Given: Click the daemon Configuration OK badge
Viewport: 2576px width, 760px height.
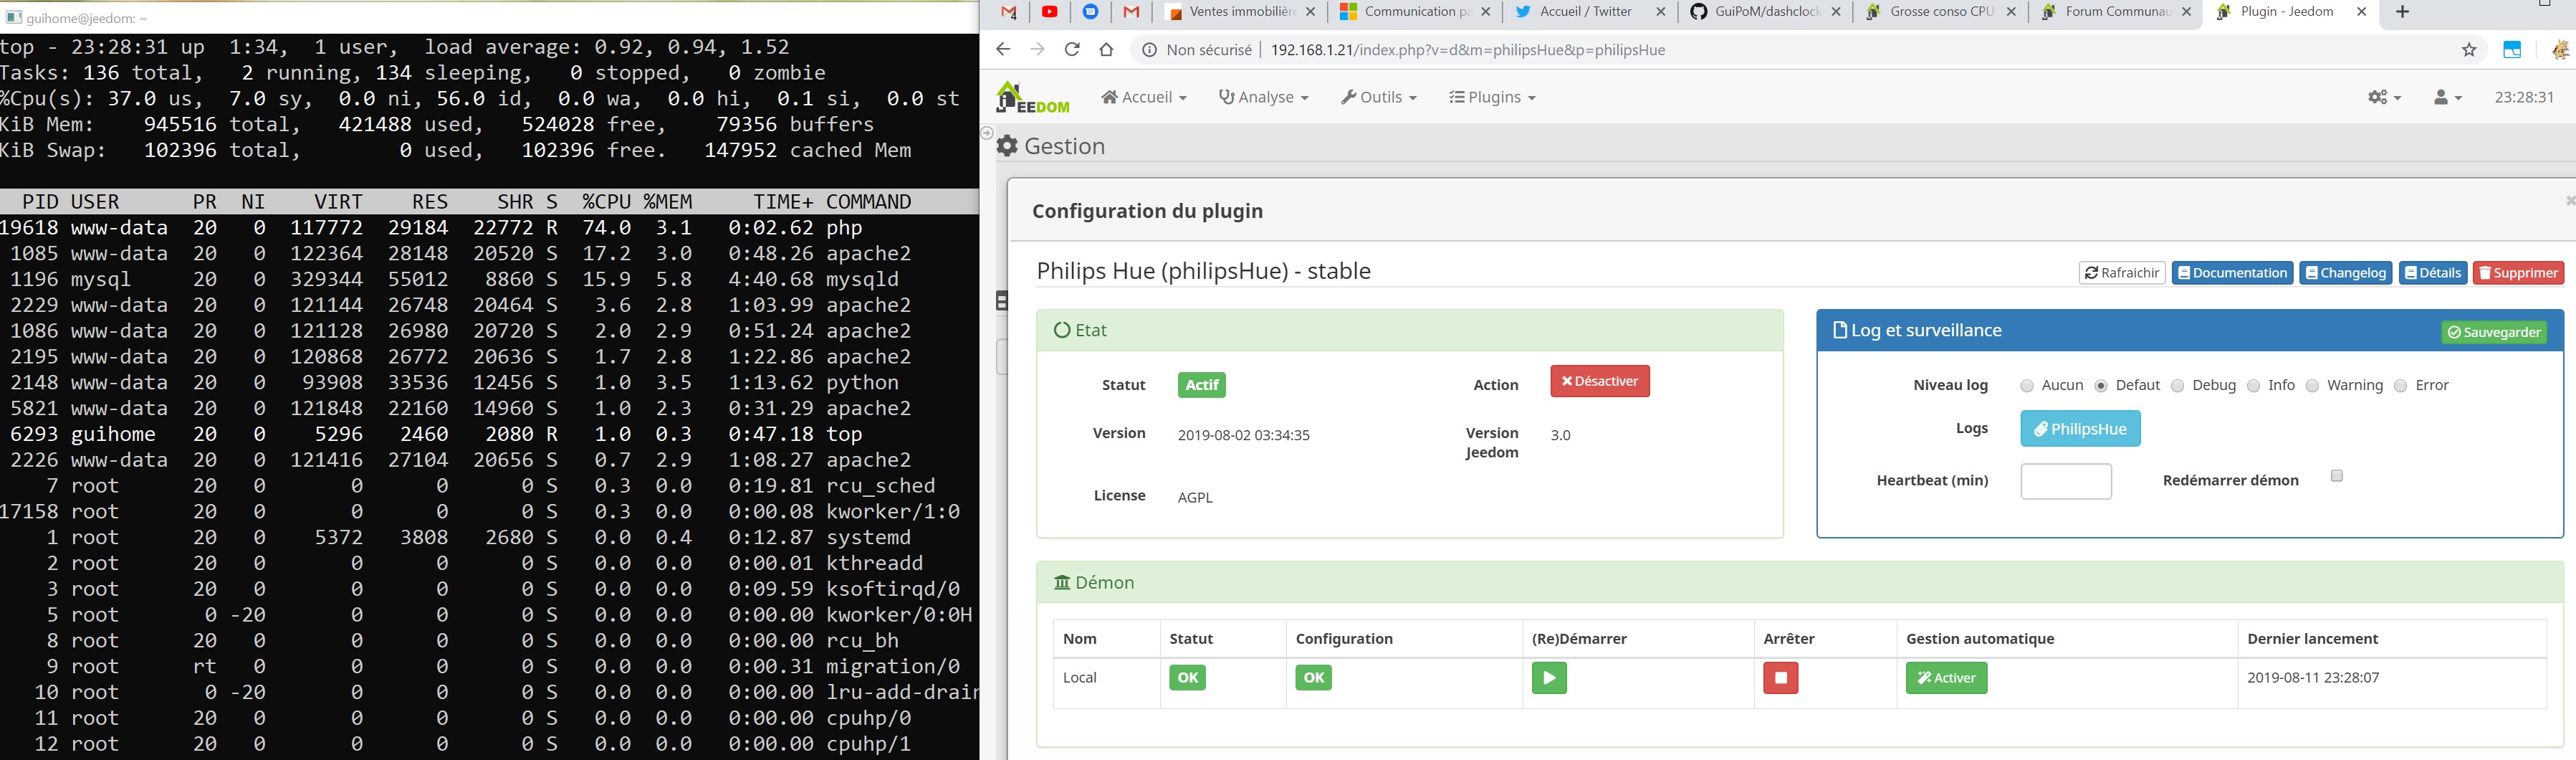Looking at the screenshot, I should [1313, 678].
